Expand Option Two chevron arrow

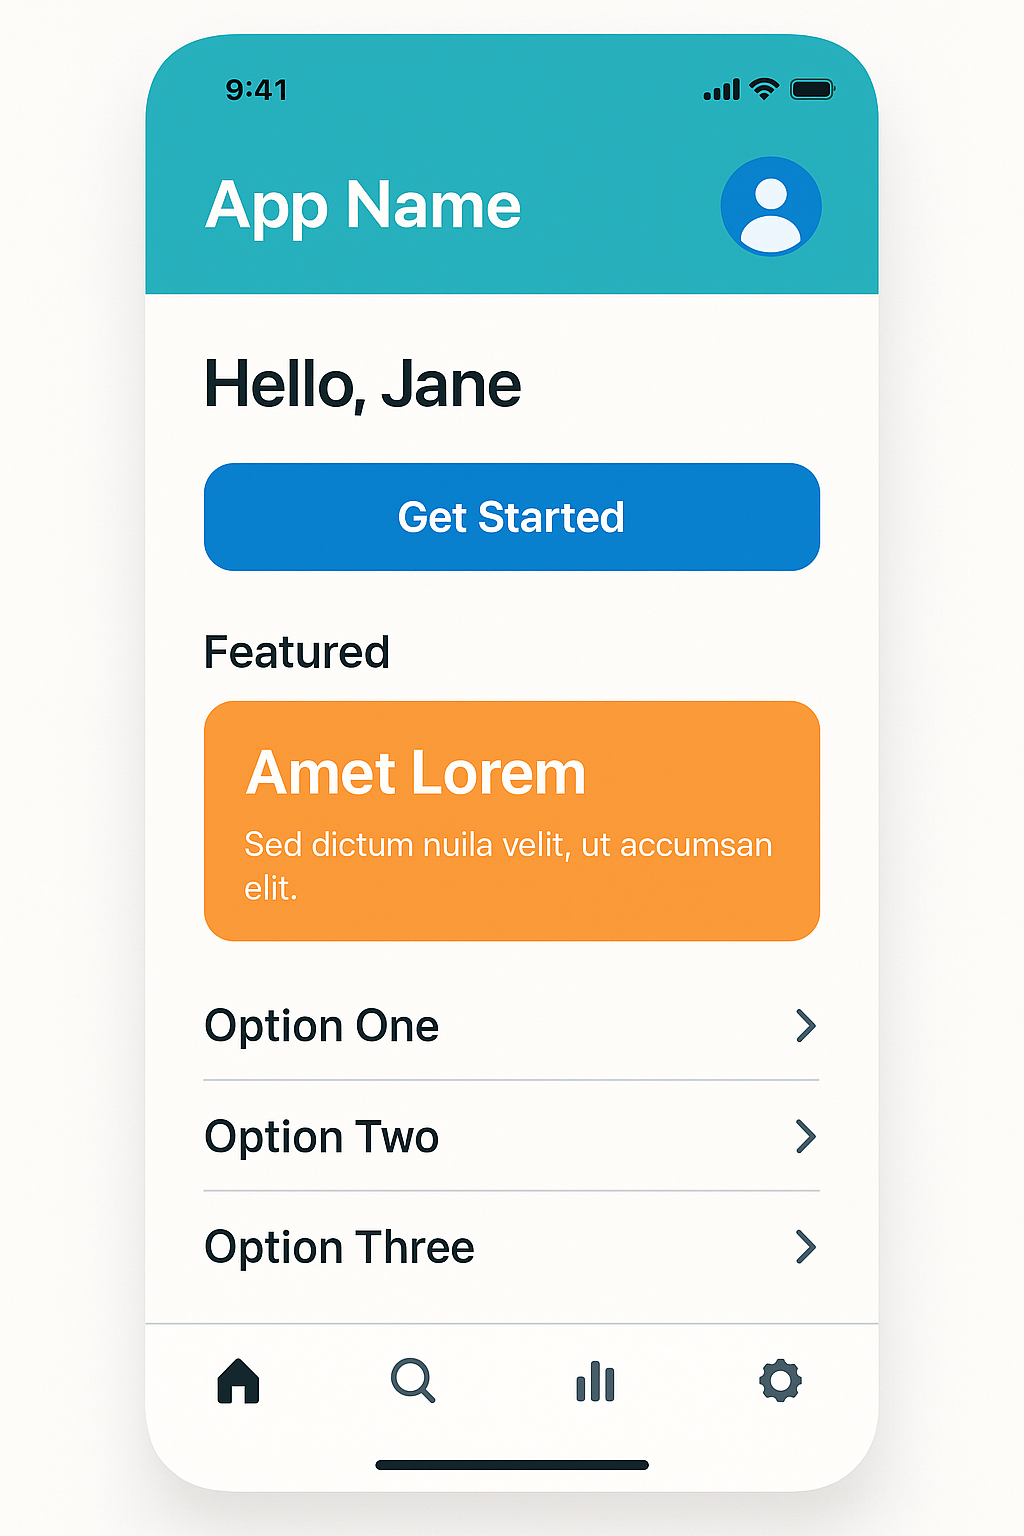click(x=806, y=1137)
